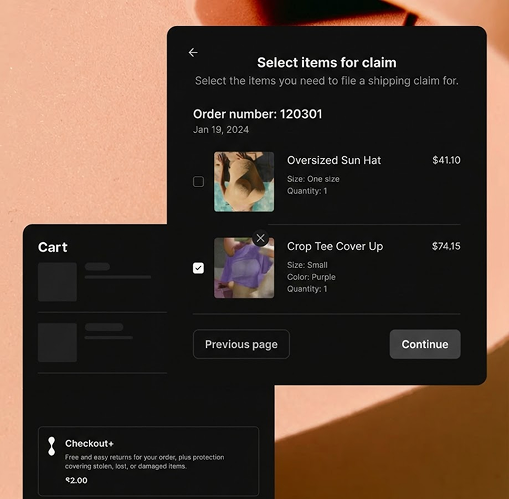Click the $74.15 price
Viewport: 509px width, 499px height.
click(x=446, y=246)
